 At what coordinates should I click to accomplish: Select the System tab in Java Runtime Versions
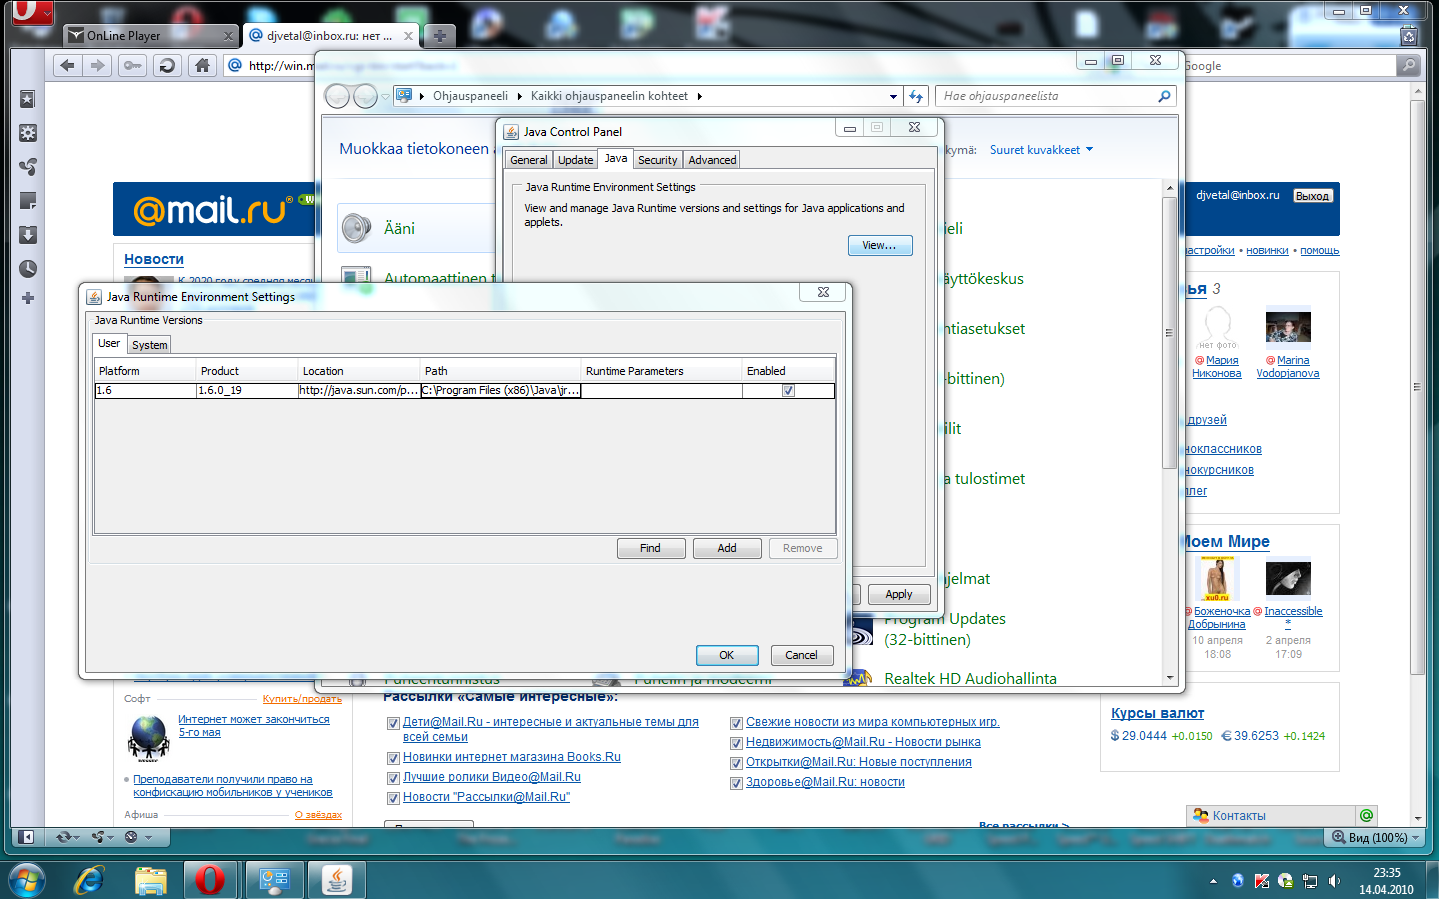[150, 345]
